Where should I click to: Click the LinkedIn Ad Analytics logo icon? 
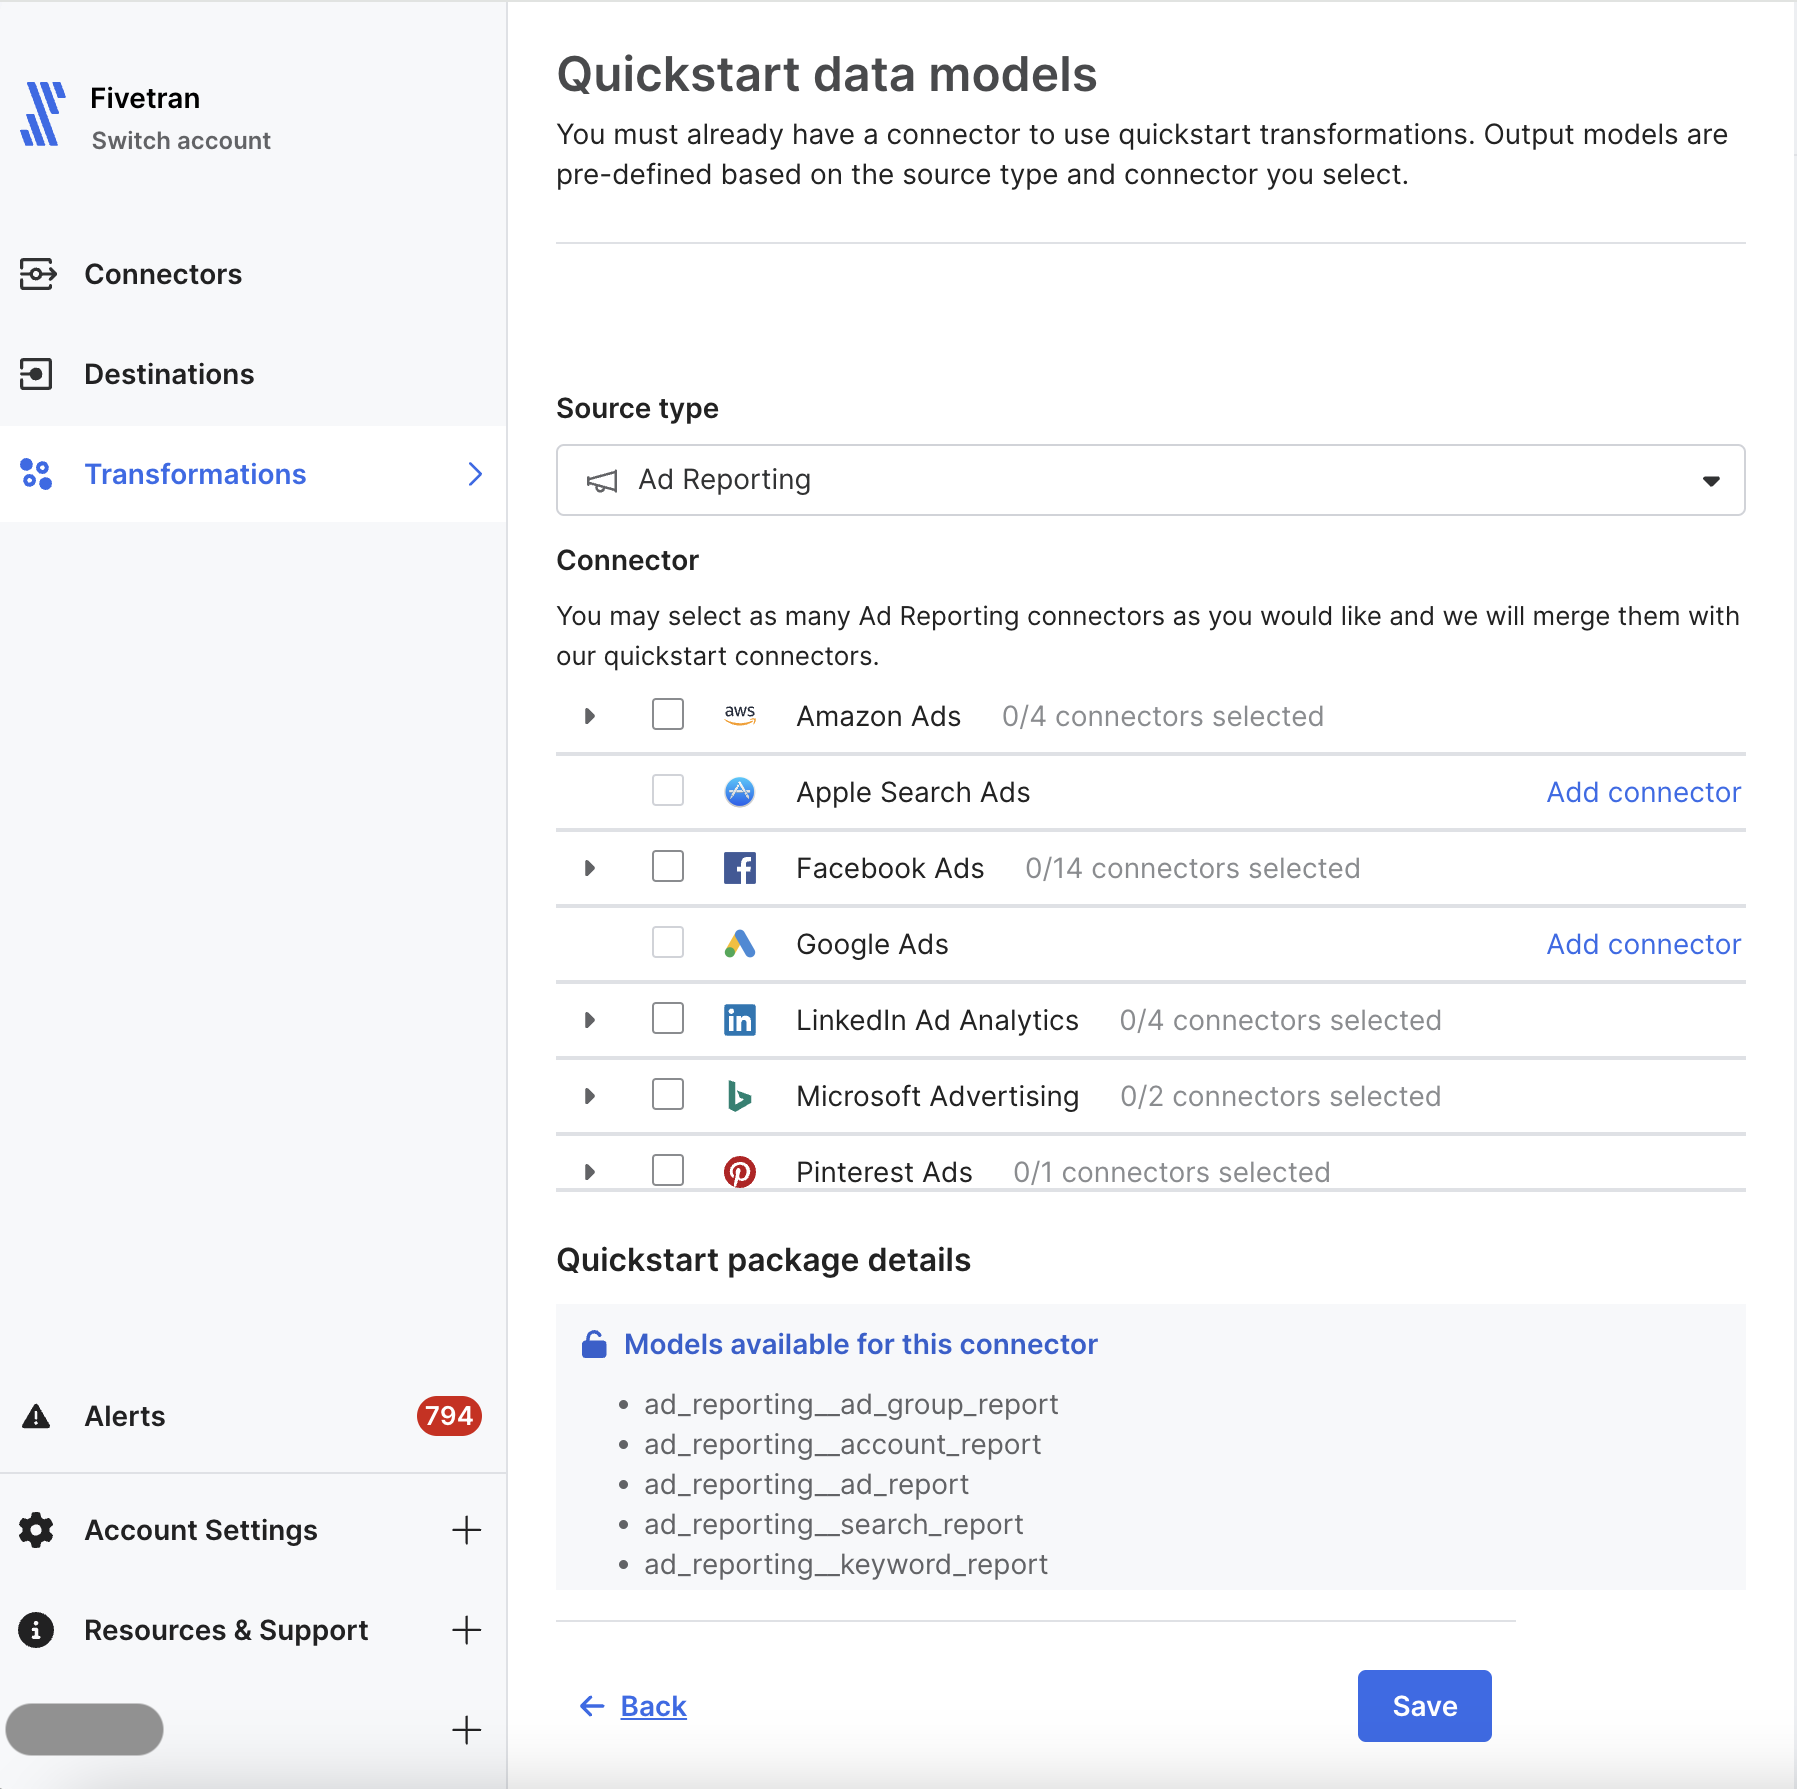tap(740, 1020)
